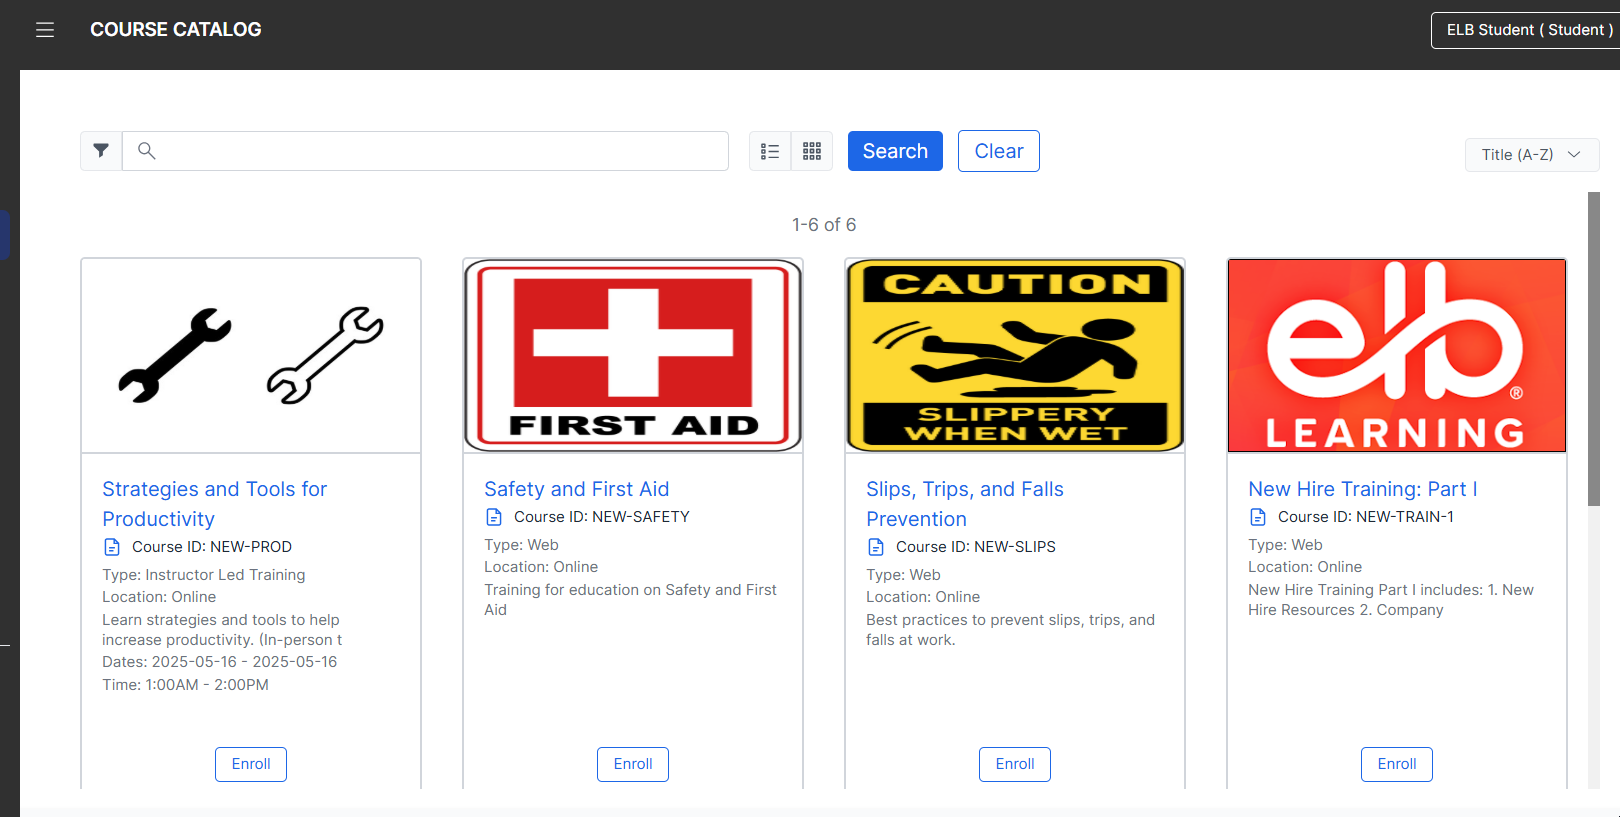
Task: Click the document icon beside NEW-SAFETY course ID
Action: 494,517
